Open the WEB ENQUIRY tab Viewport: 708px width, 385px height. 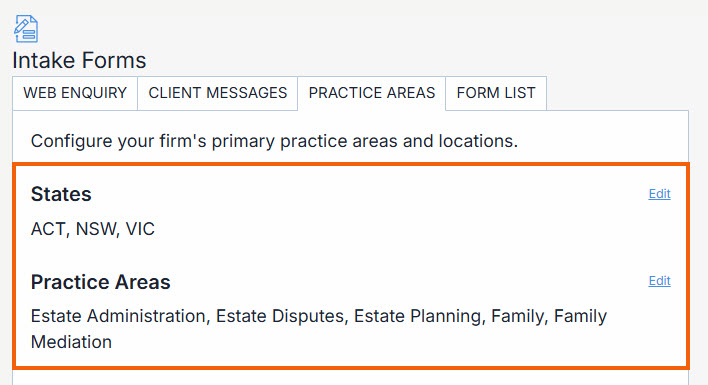click(75, 93)
